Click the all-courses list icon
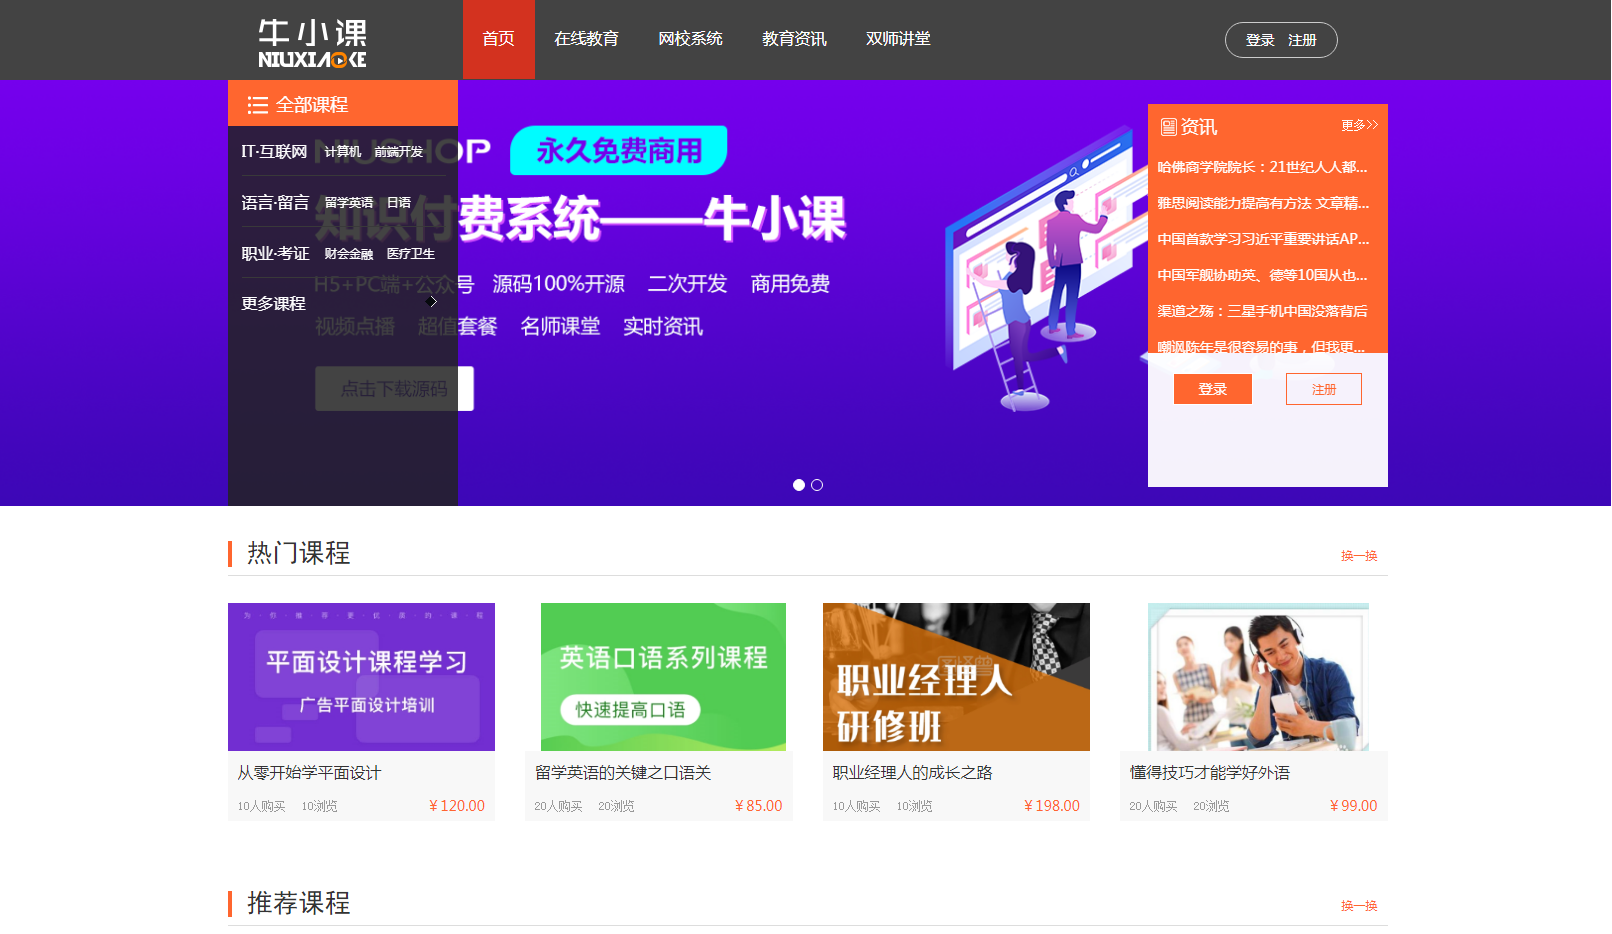Image resolution: width=1612 pixels, height=934 pixels. tap(257, 105)
